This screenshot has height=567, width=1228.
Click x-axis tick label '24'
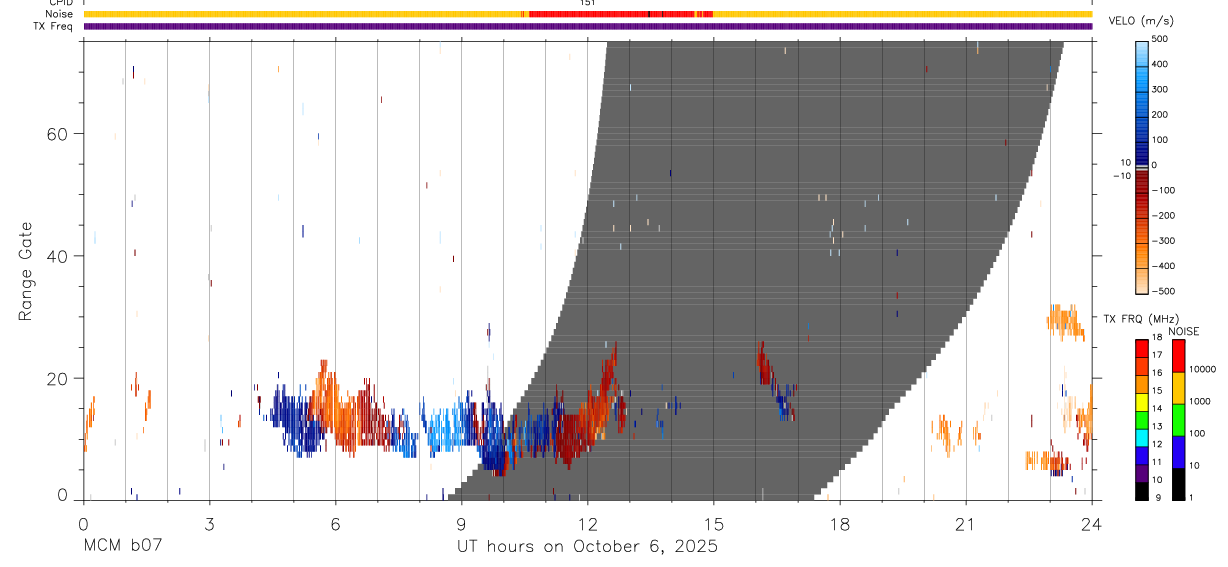(x=1092, y=523)
